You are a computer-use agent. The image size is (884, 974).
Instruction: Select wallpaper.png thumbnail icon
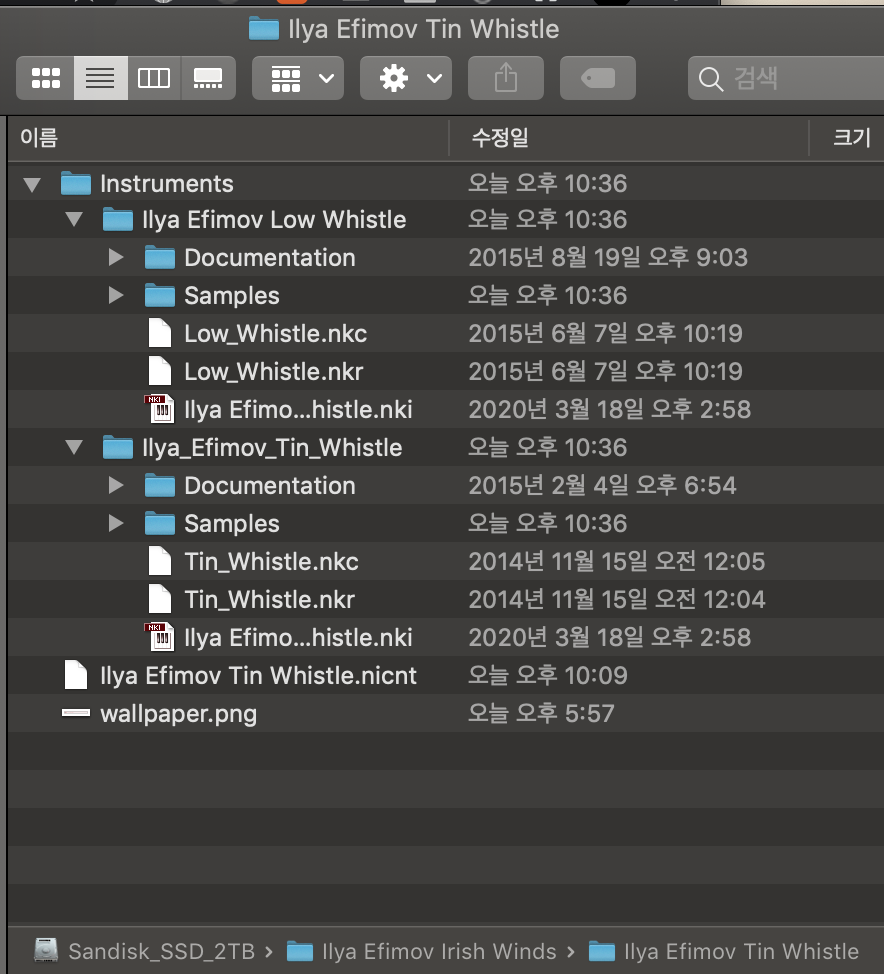click(x=76, y=713)
